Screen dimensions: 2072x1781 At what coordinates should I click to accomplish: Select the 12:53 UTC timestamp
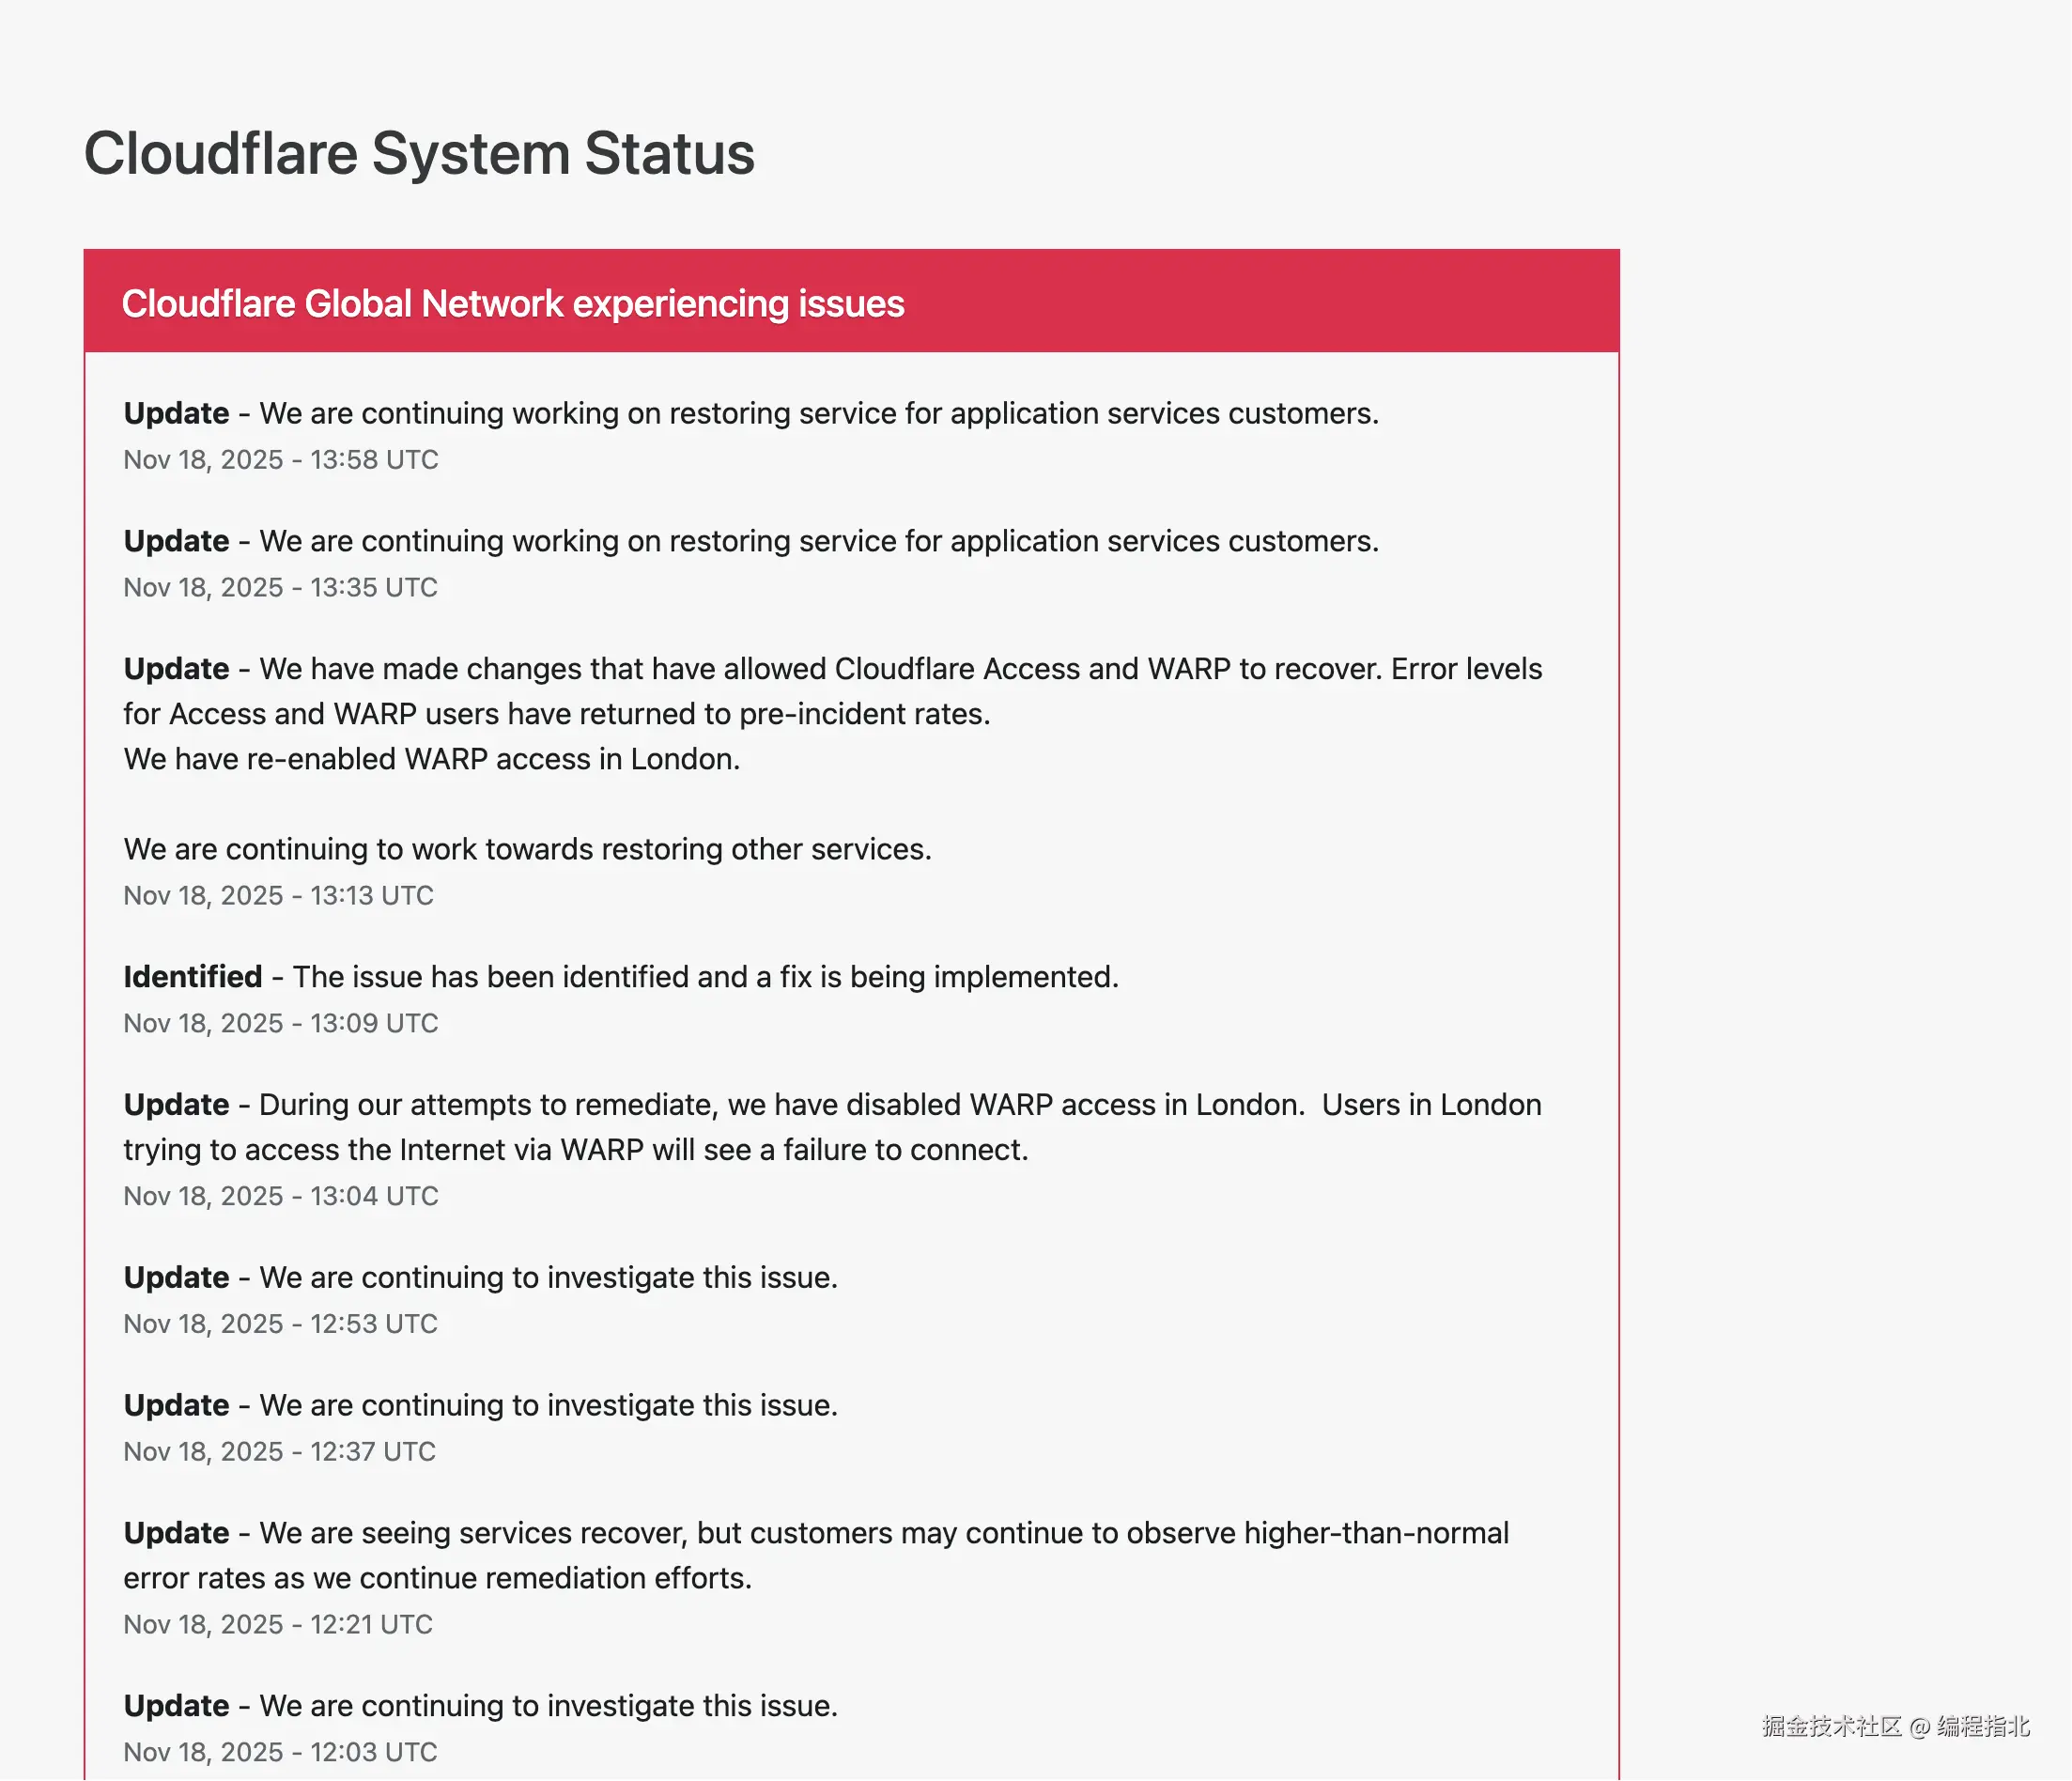point(280,1324)
